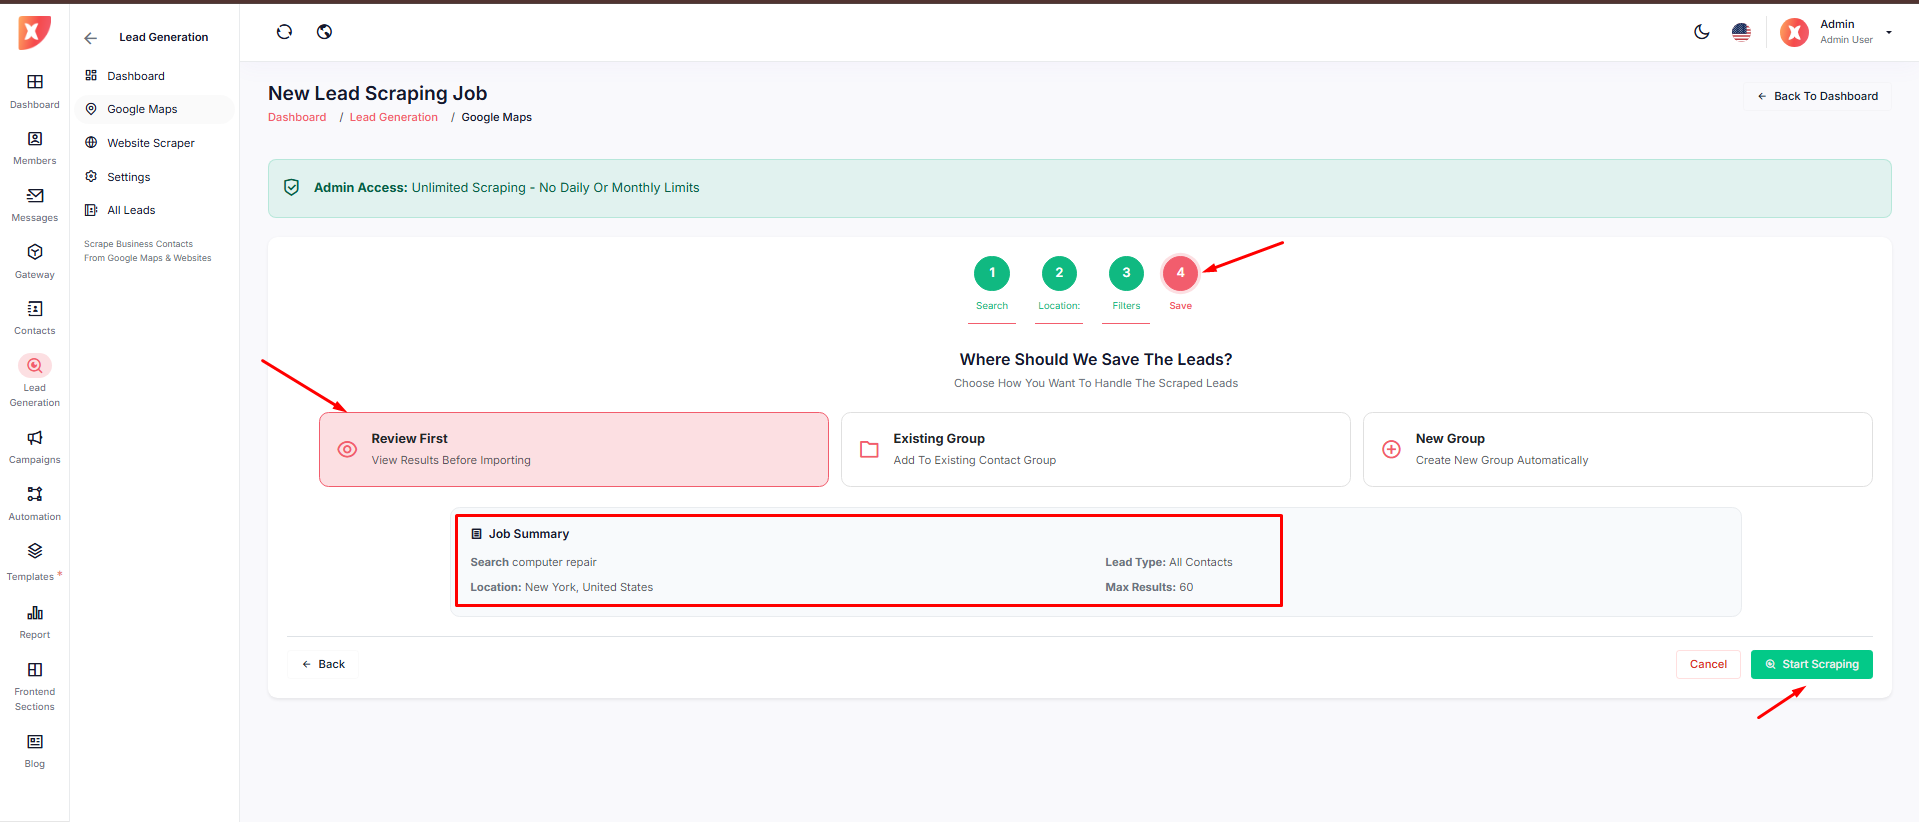
Task: Click the Lead Generation breadcrumb link
Action: [393, 117]
